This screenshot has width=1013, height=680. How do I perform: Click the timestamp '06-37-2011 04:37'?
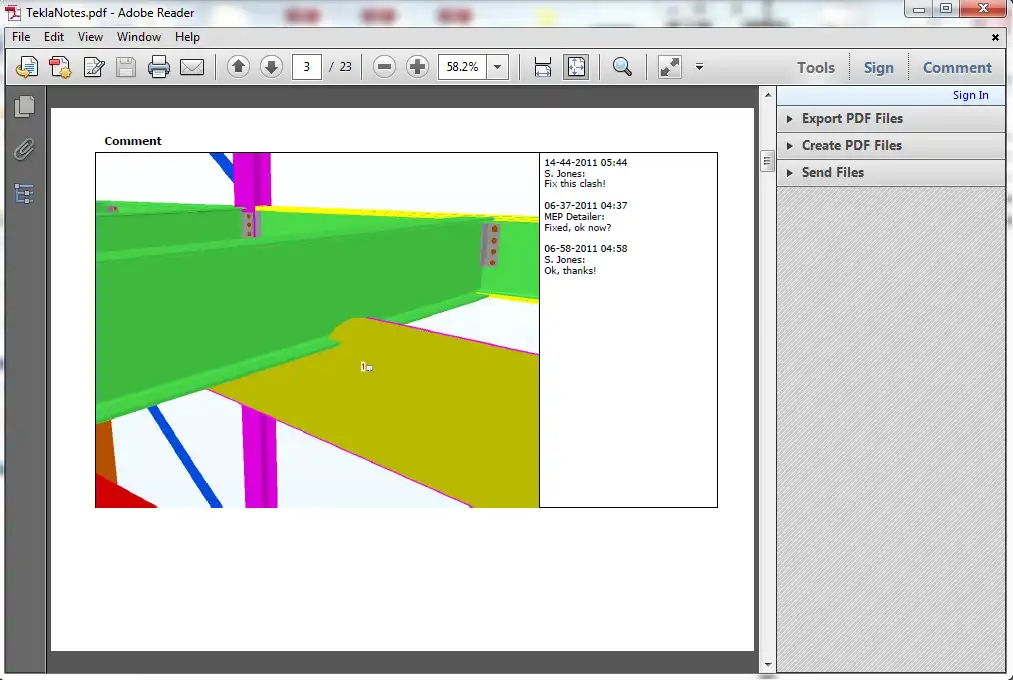point(585,205)
